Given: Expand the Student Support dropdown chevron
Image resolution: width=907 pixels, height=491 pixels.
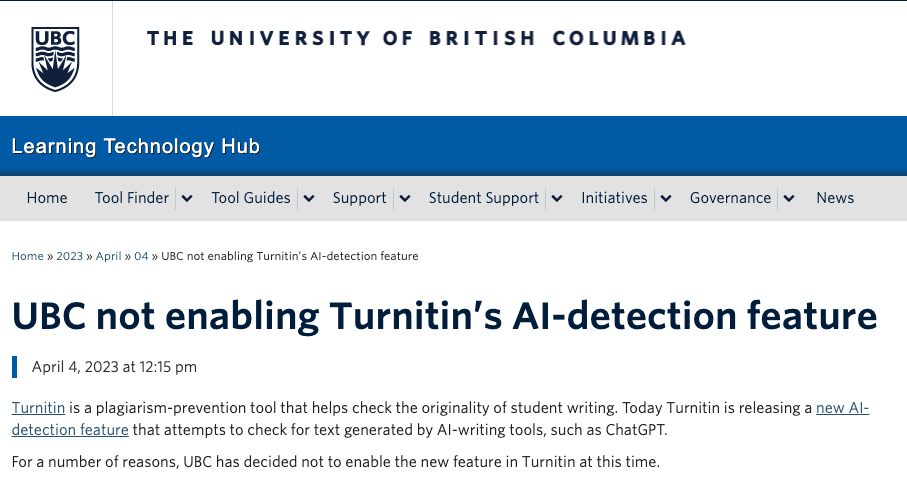Looking at the screenshot, I should click(557, 198).
